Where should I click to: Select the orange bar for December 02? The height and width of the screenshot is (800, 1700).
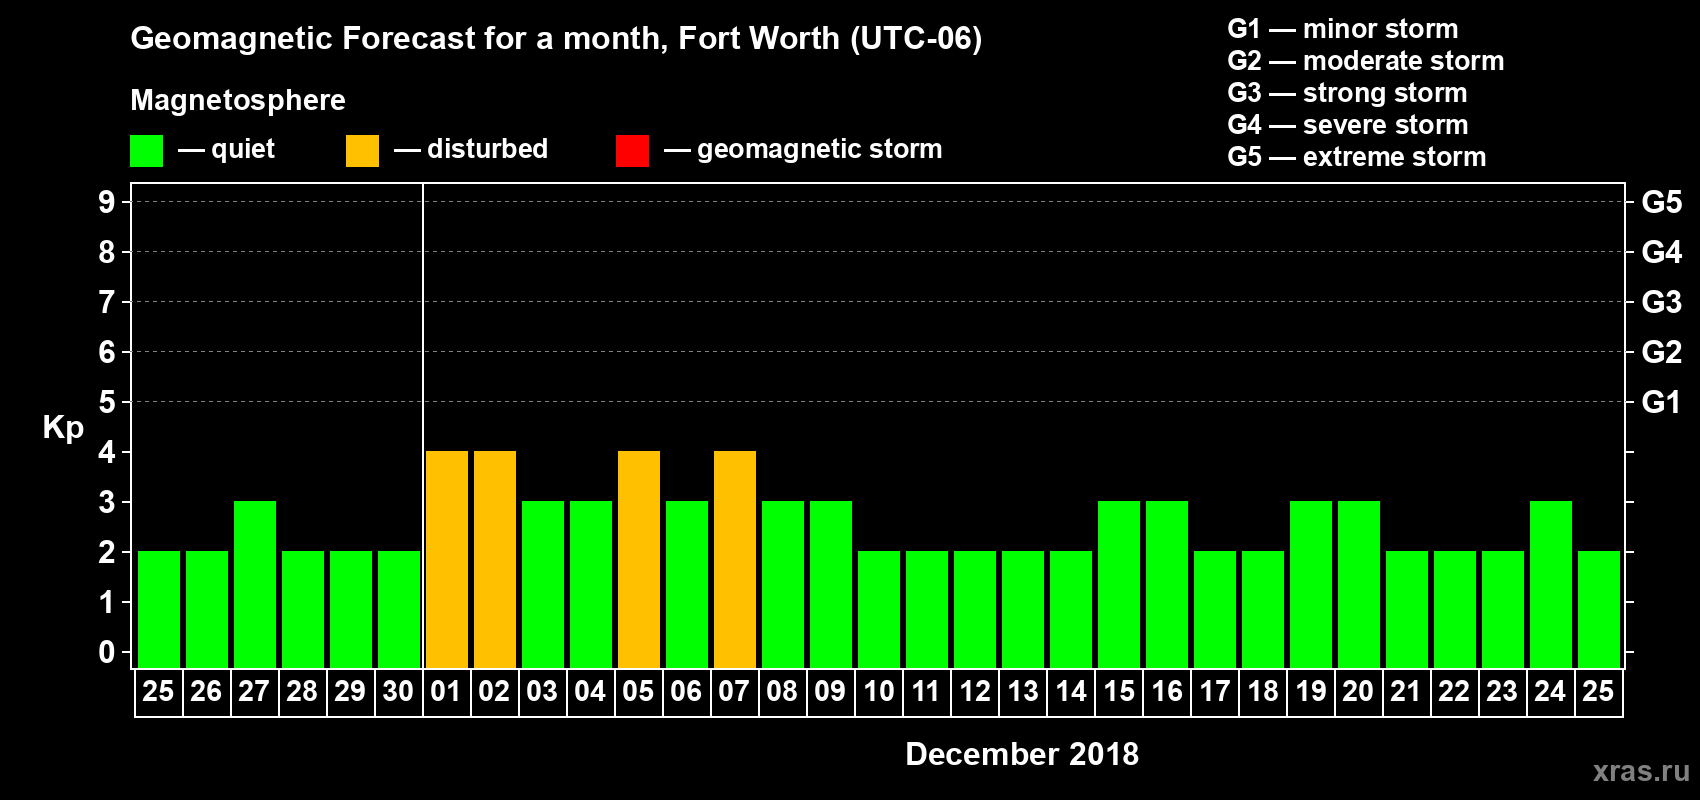click(495, 559)
